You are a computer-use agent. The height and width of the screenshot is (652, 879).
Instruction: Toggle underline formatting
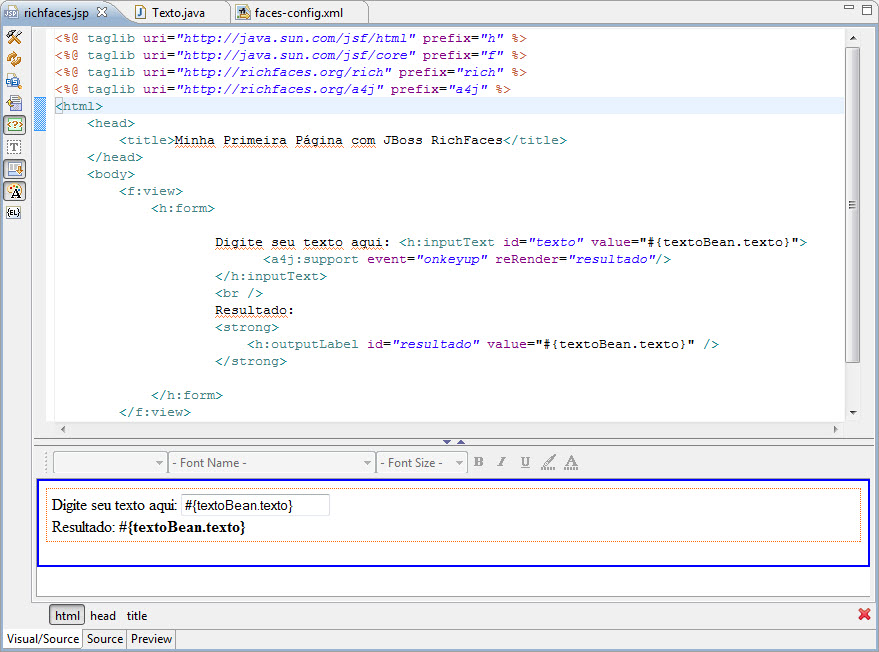point(525,462)
